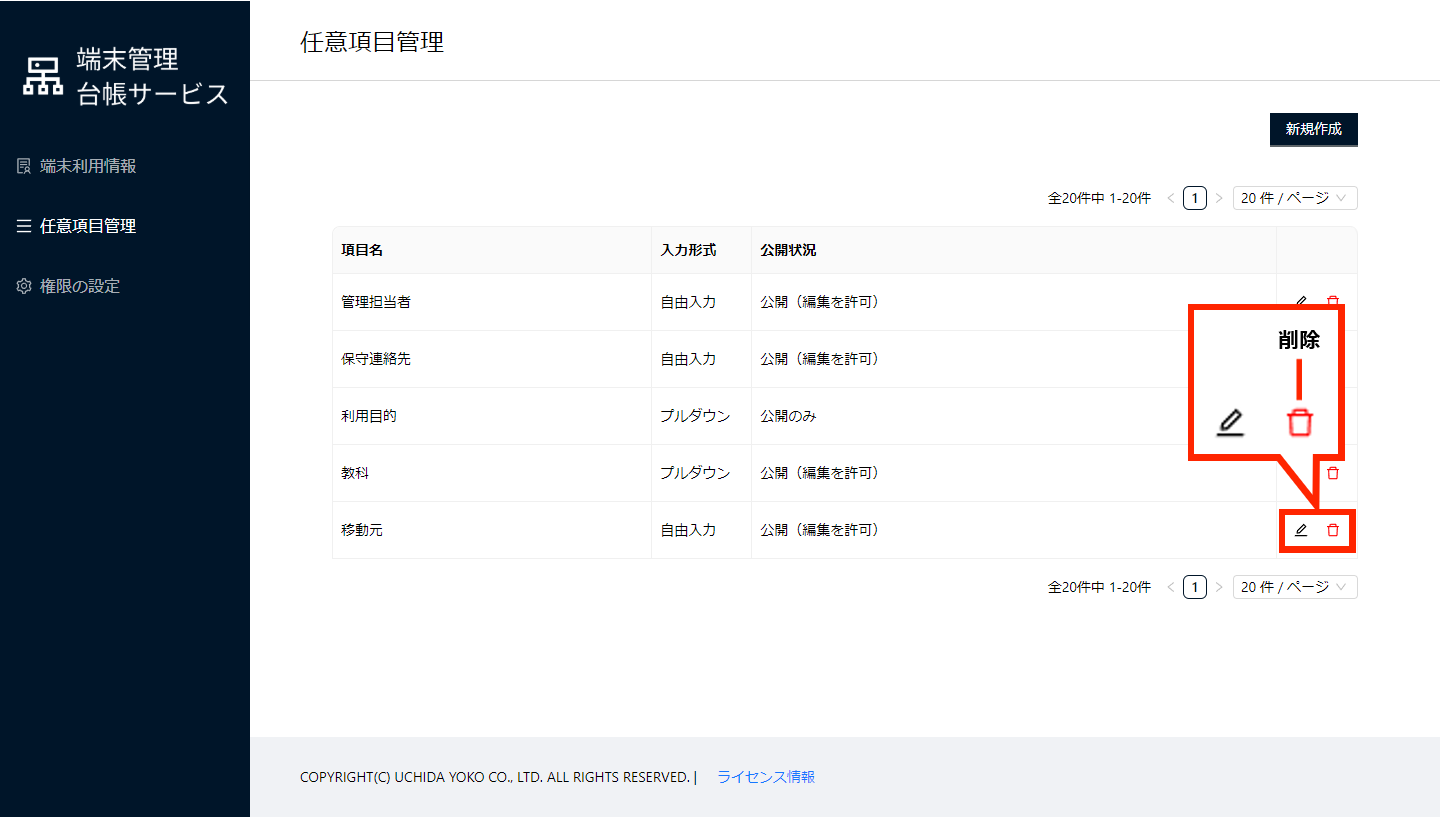Click the 端末管理台帳サービス logo icon

[43, 77]
